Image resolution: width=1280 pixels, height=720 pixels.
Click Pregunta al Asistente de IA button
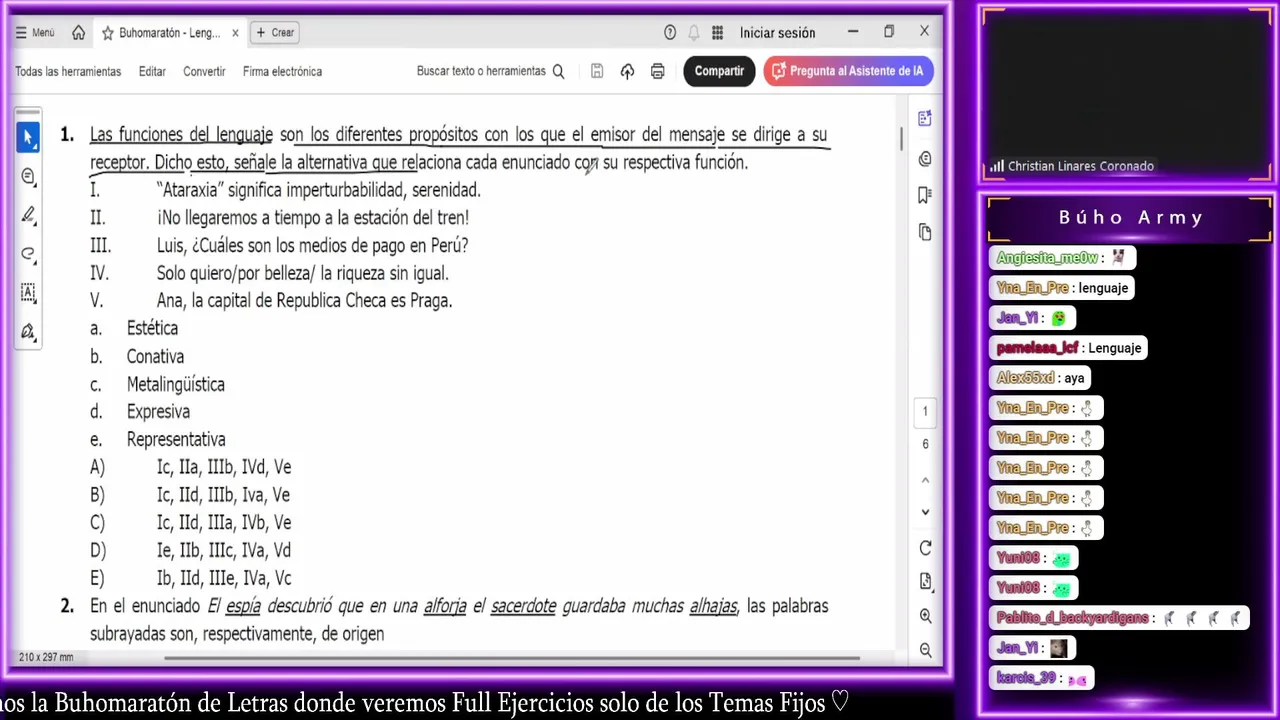tap(848, 71)
